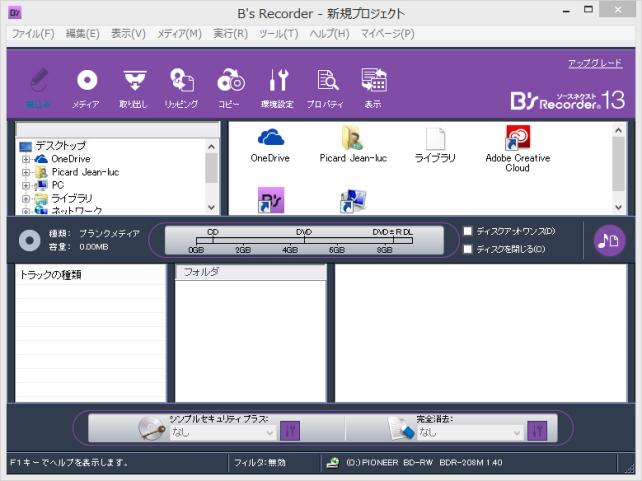Open the 実行(R) menu
Screen dimensions: 642x481
[x=231, y=34]
